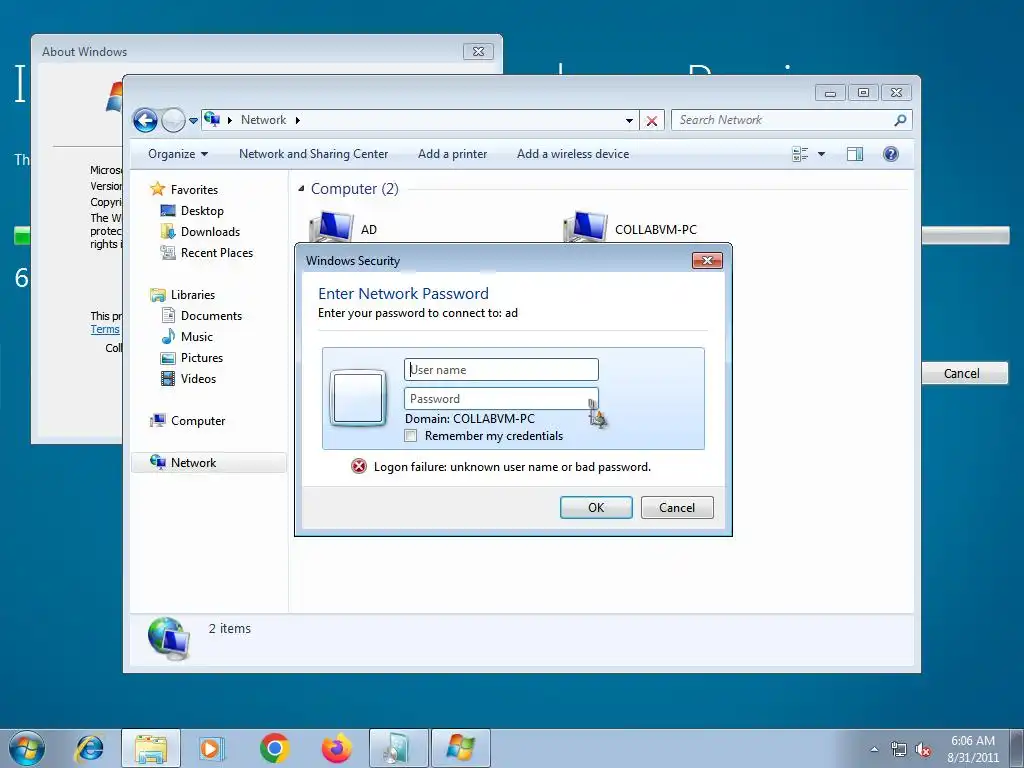Open the Start menu orb
This screenshot has width=1024, height=768.
coord(27,748)
